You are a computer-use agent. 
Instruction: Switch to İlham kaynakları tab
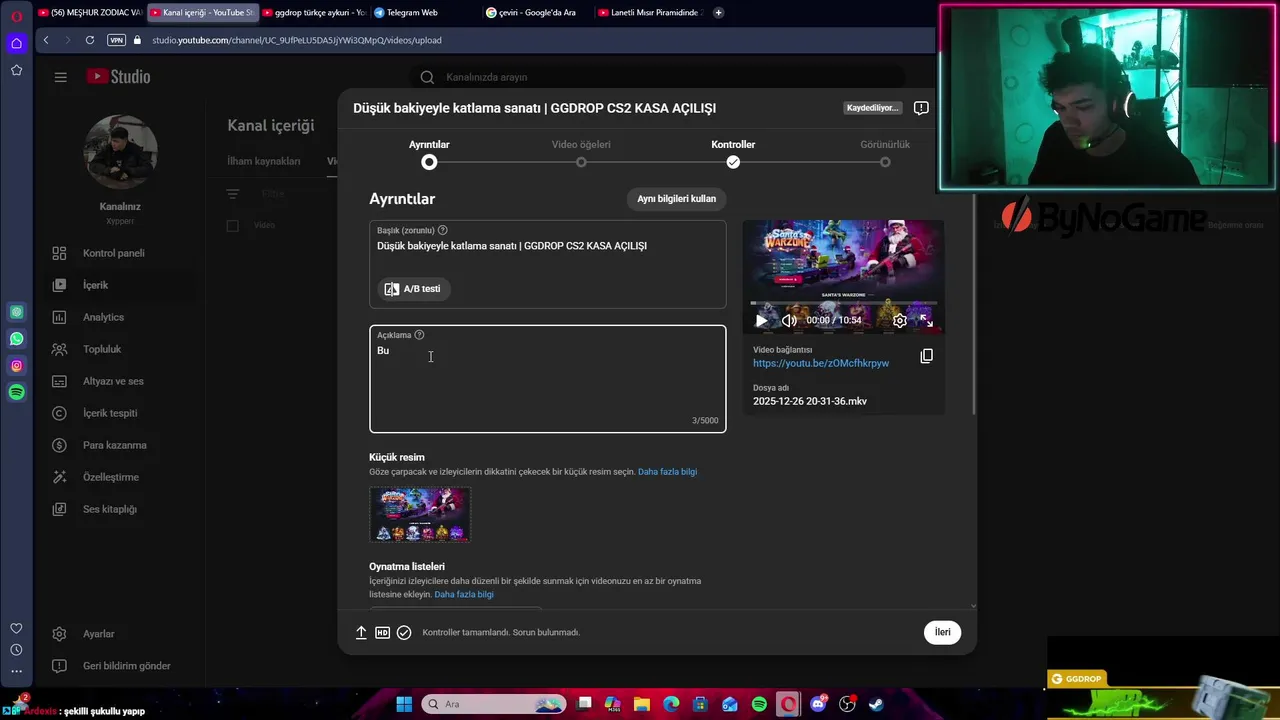[x=264, y=161]
